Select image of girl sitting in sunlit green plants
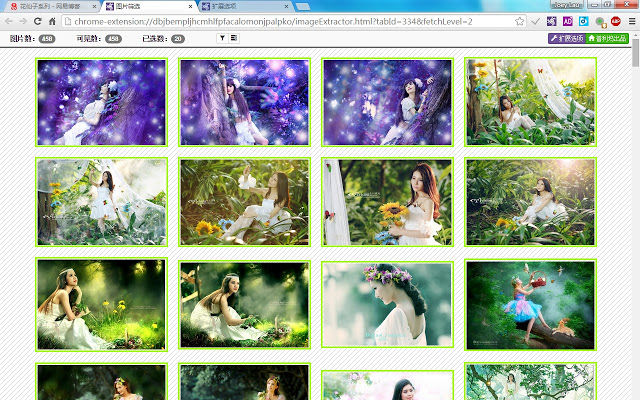Viewport: 640px width, 400px height. [531, 202]
